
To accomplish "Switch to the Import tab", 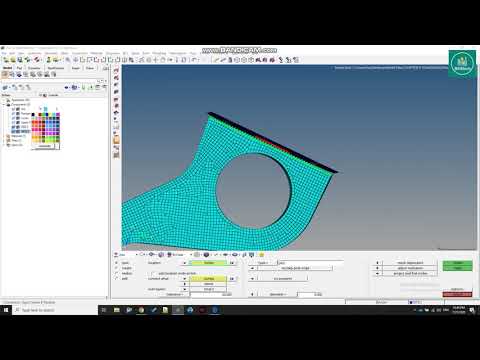I will [x=76, y=68].
